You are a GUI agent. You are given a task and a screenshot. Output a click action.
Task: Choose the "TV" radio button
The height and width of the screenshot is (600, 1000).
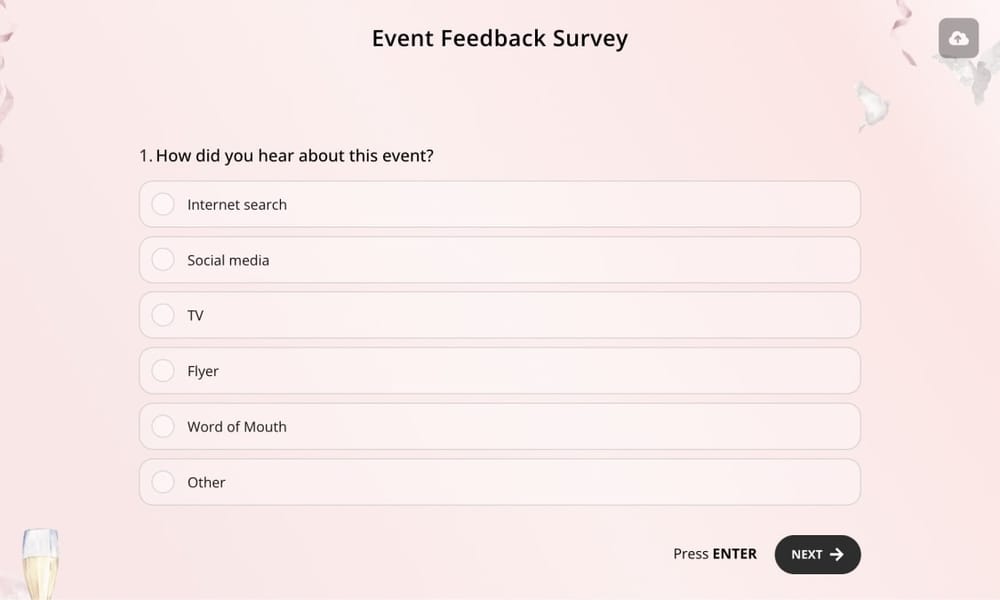(163, 314)
